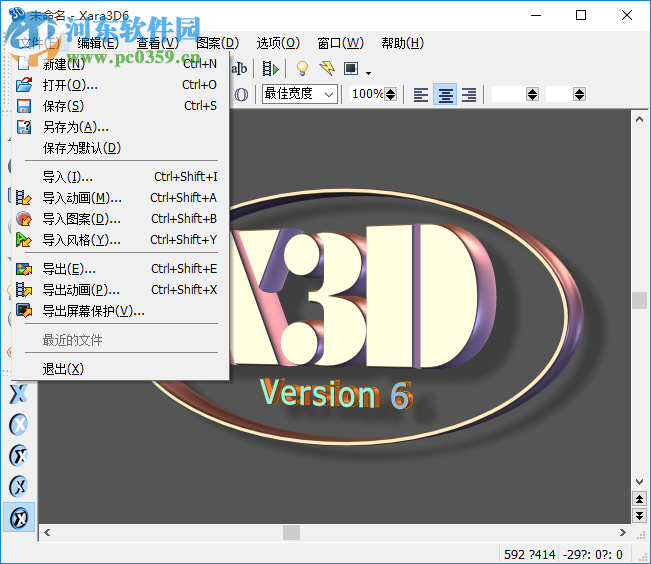Click the import design icon
This screenshot has width=651, height=564.
(x=24, y=218)
